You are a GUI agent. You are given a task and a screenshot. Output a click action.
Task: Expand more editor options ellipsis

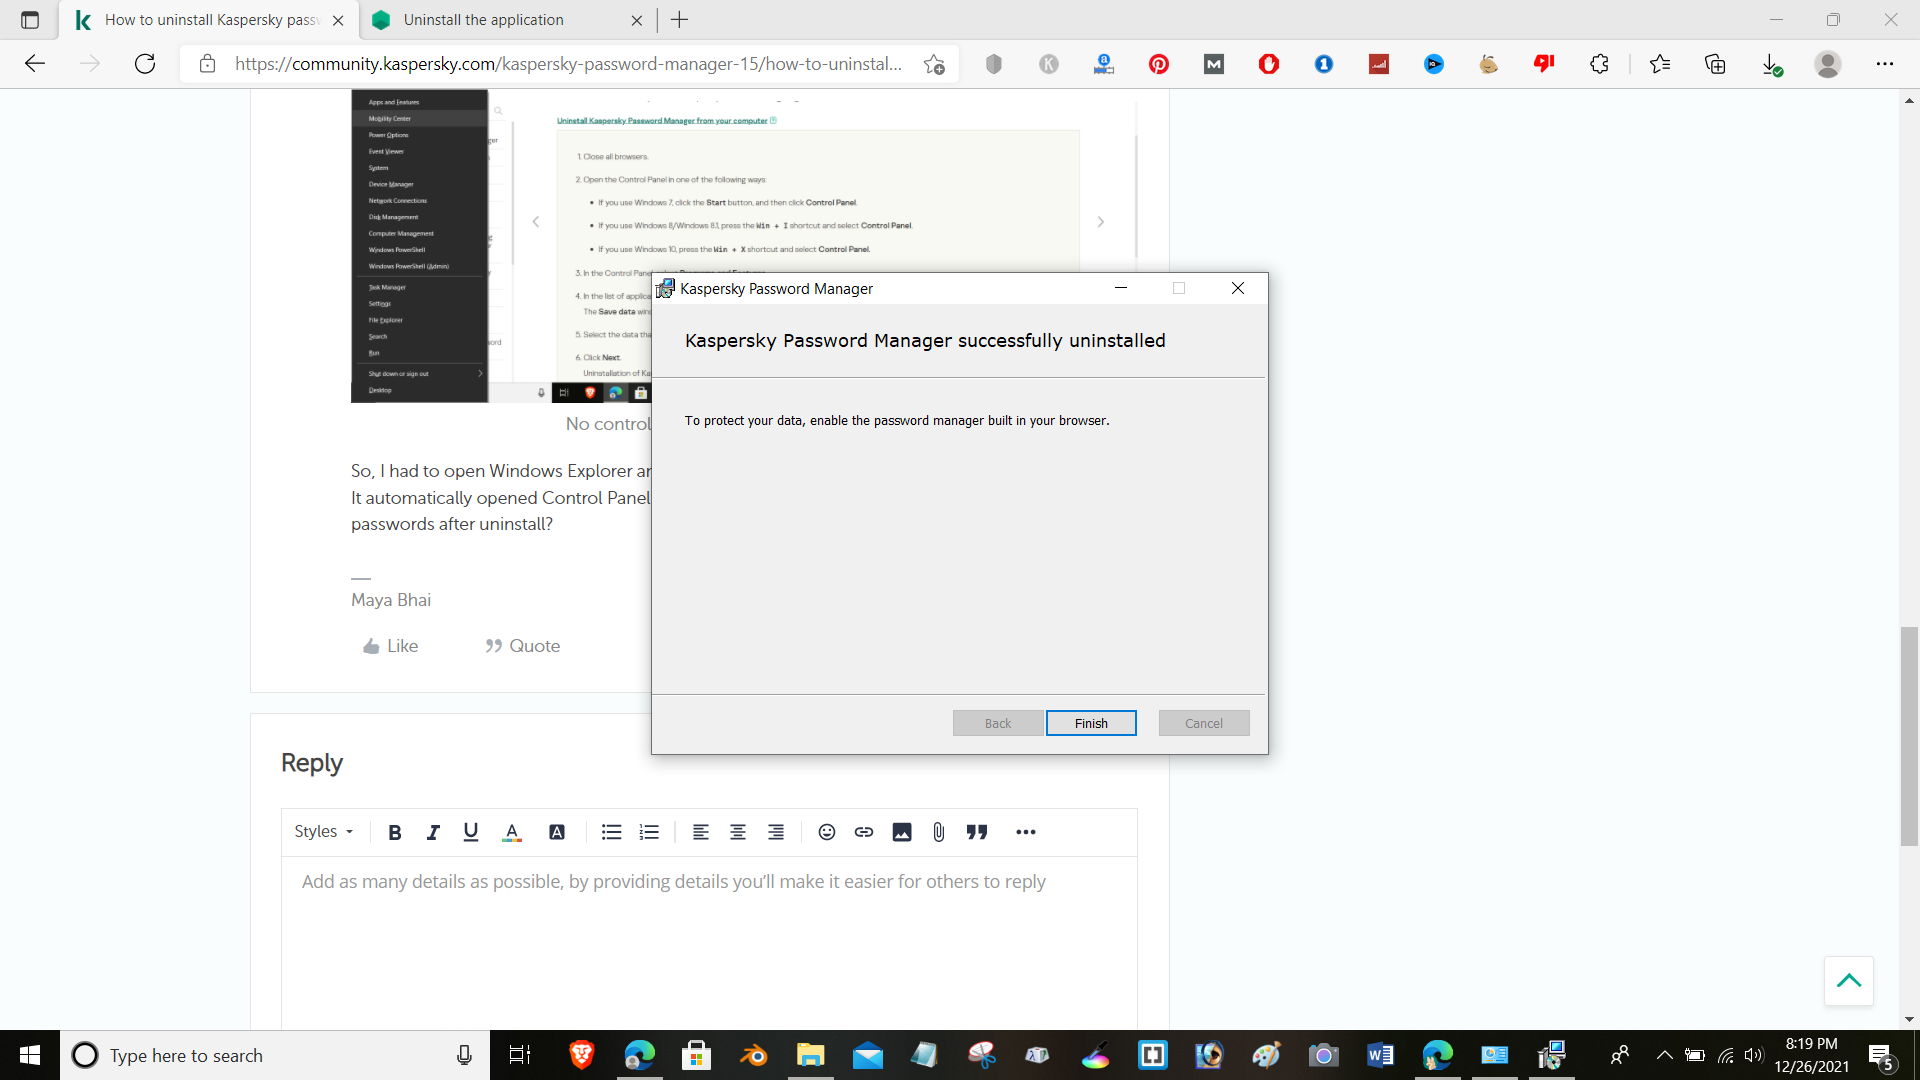[x=1025, y=832]
